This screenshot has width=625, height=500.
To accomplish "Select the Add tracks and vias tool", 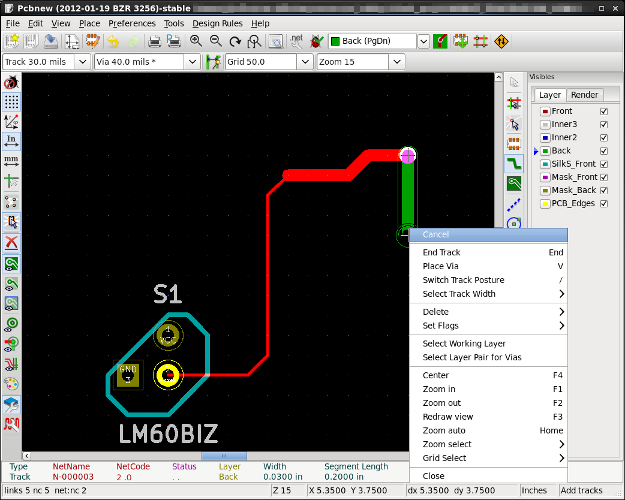I will click(514, 164).
